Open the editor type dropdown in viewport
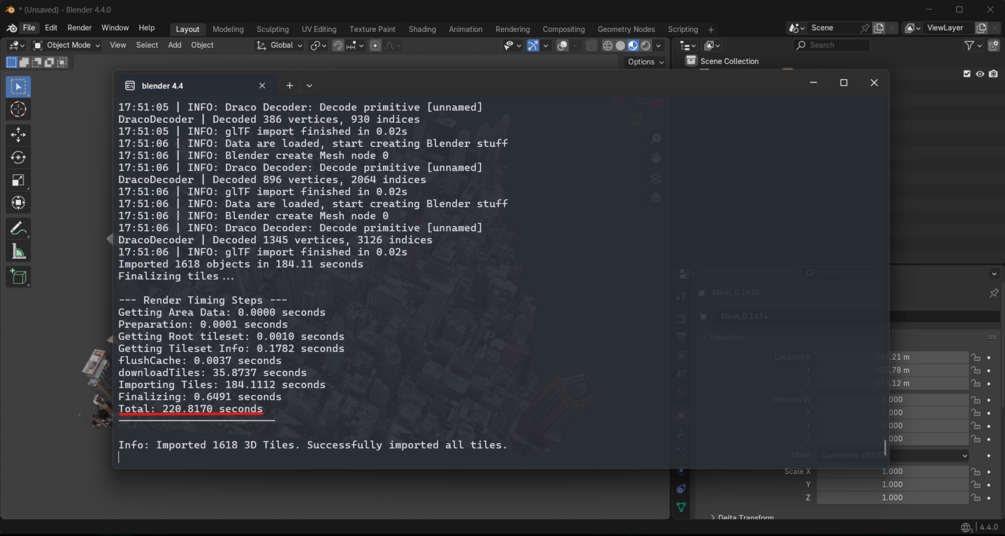 [17, 46]
